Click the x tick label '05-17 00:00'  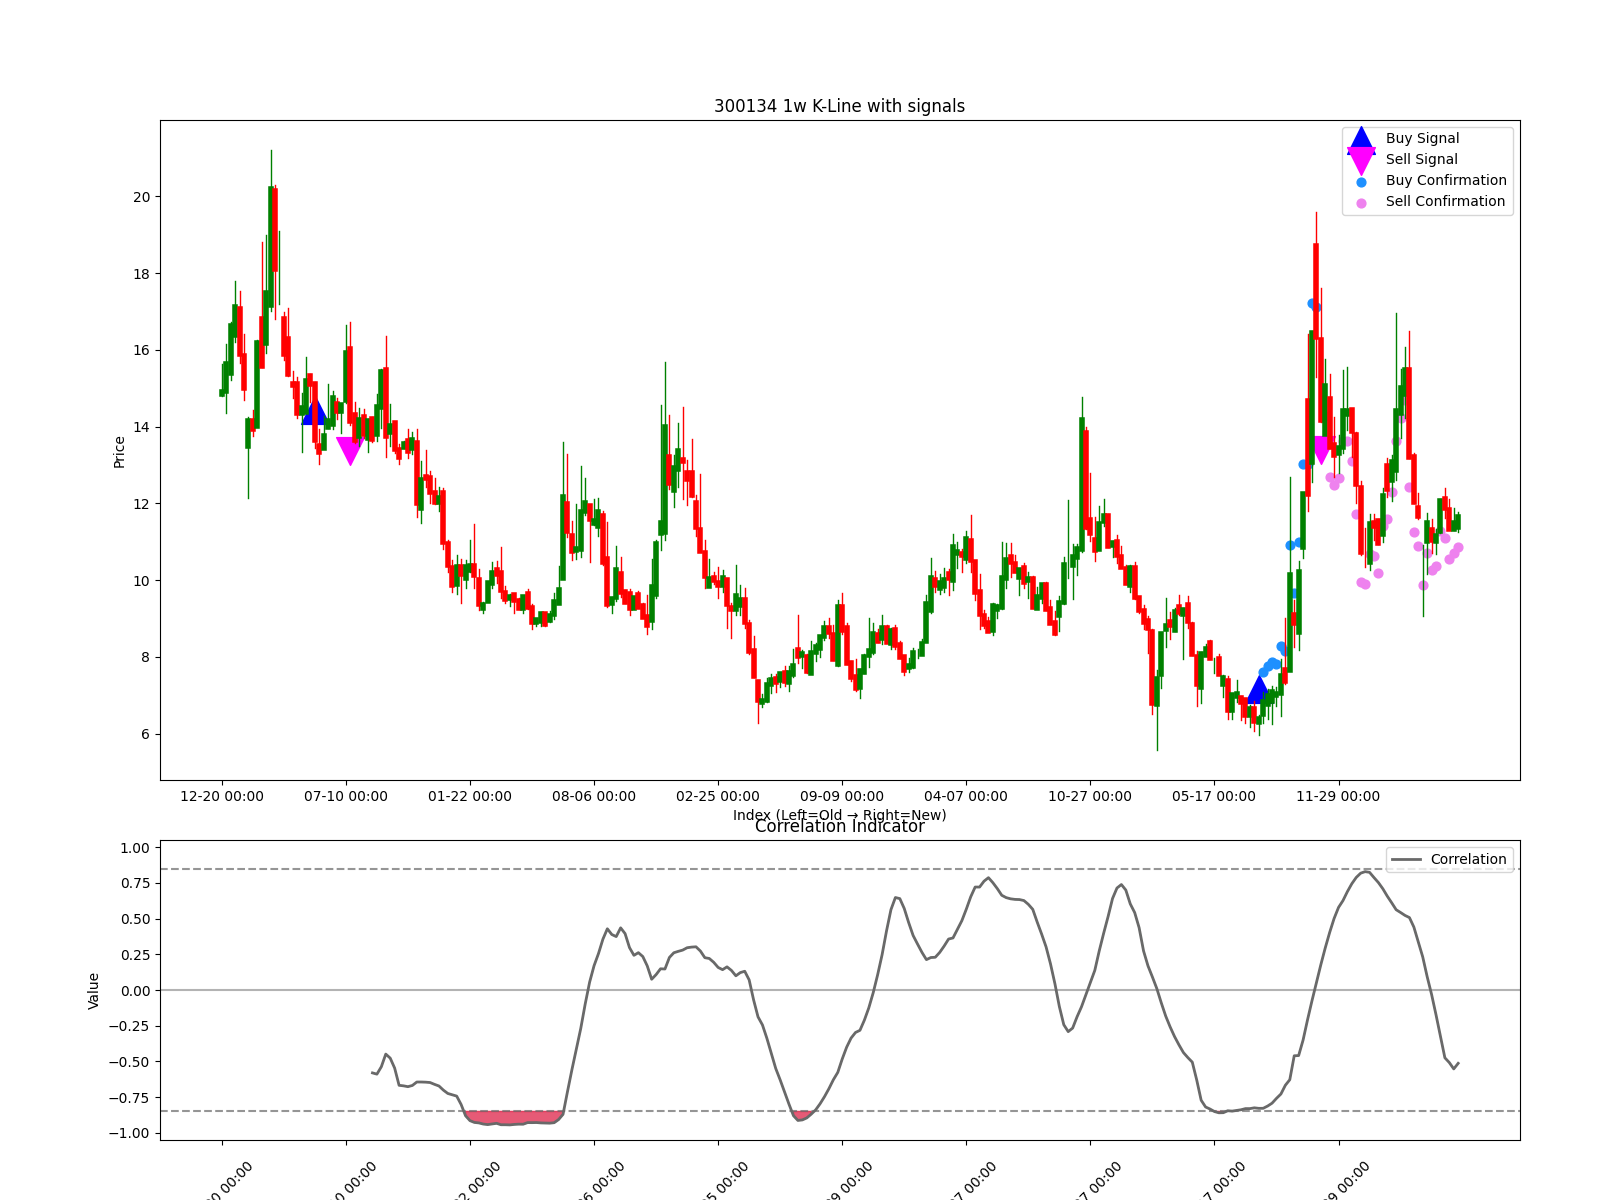coord(1214,797)
